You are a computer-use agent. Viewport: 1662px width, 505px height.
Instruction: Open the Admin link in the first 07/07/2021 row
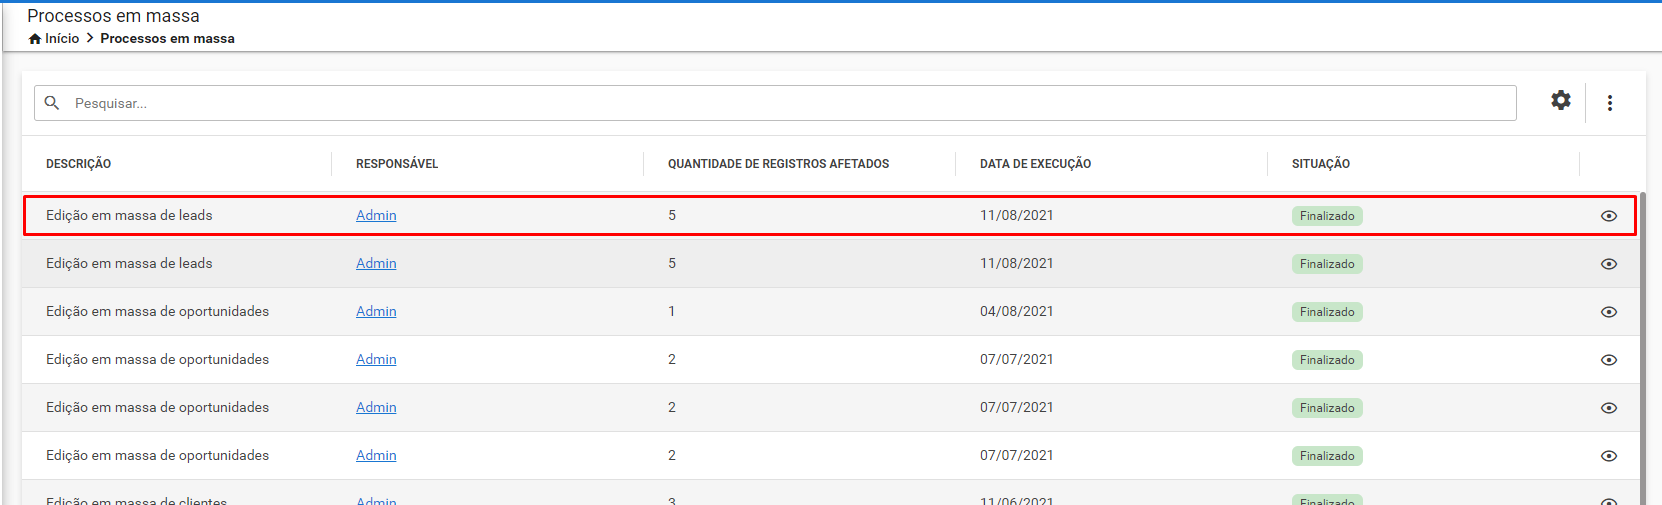(376, 360)
